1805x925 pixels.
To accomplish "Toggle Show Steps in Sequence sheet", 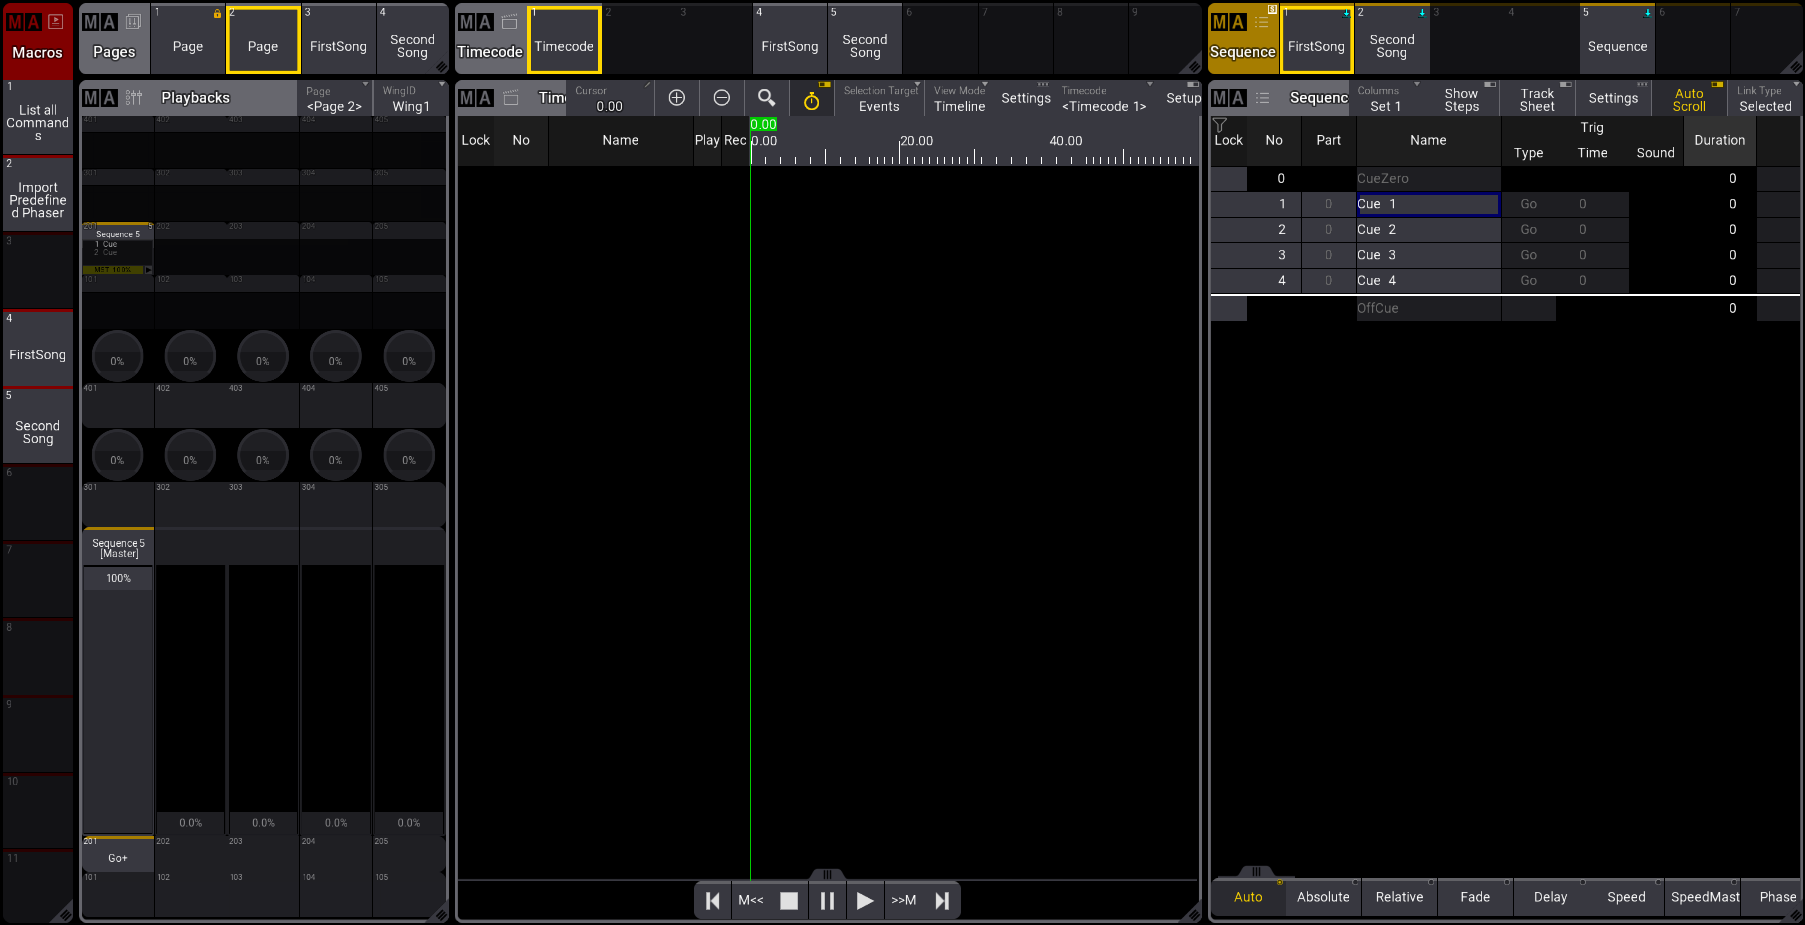I will pos(1461,99).
